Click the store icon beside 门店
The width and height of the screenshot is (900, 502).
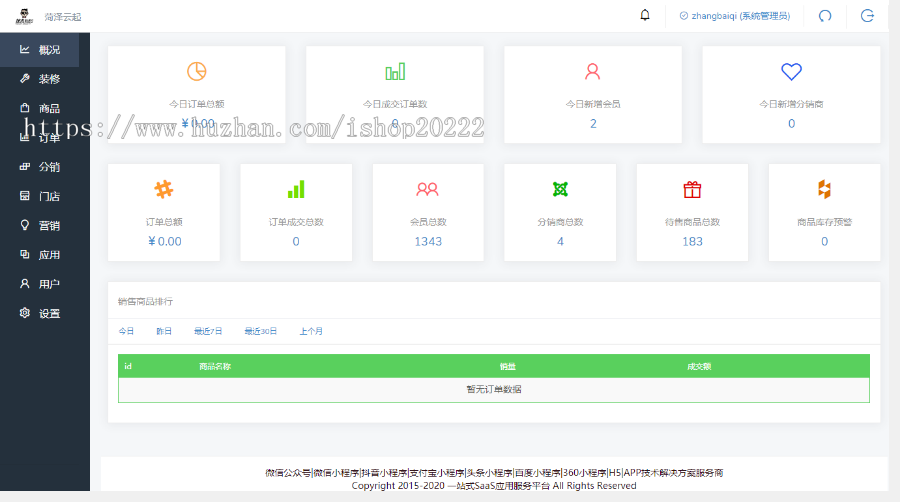pyautogui.click(x=25, y=196)
